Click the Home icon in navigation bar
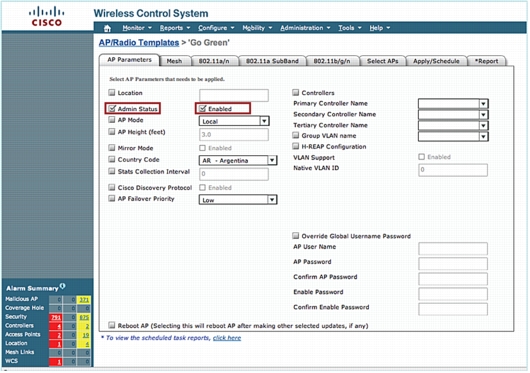 pos(107,28)
